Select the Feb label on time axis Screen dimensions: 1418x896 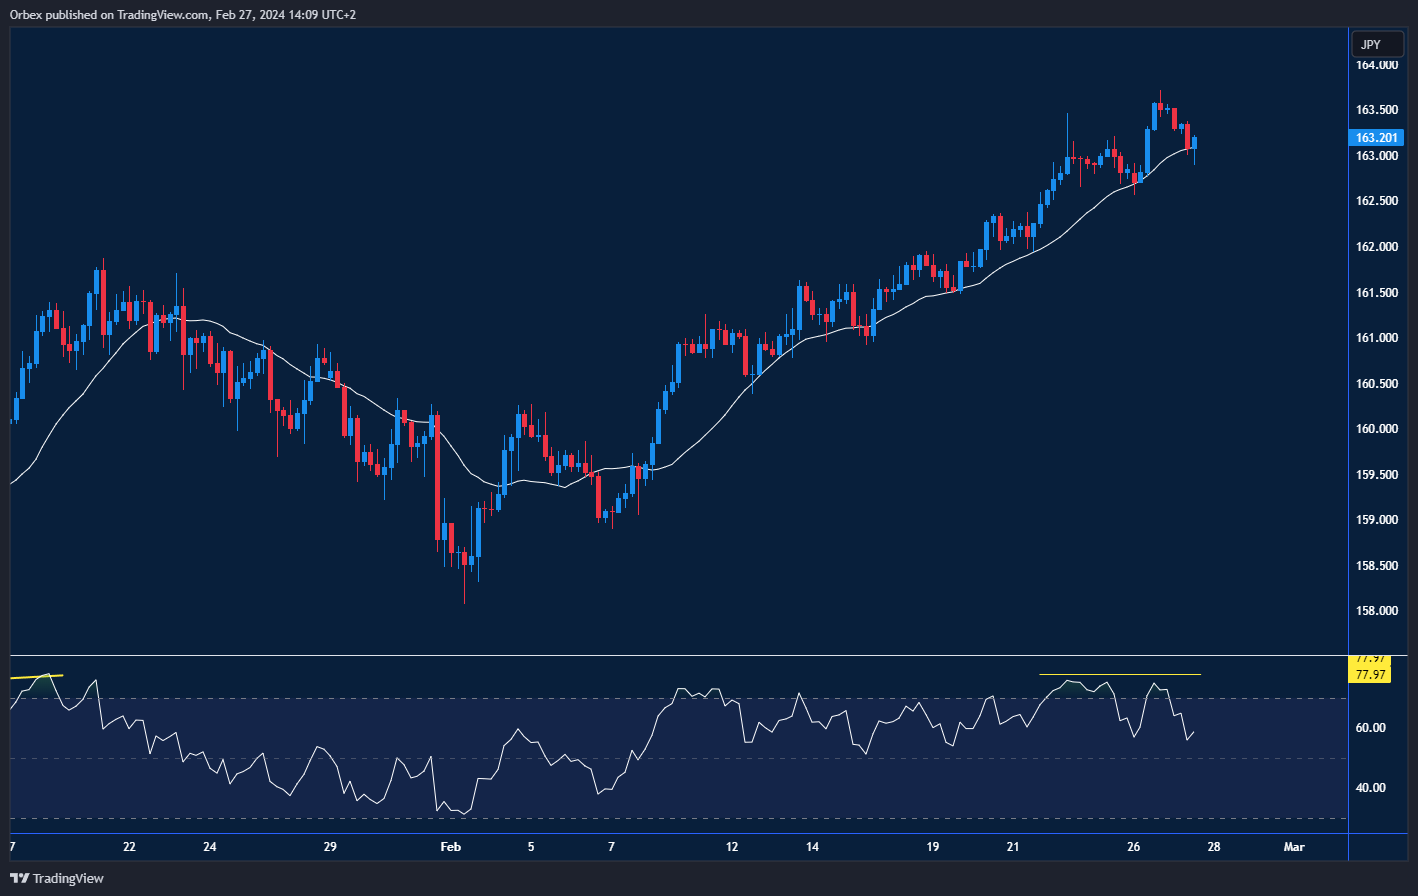[x=450, y=846]
